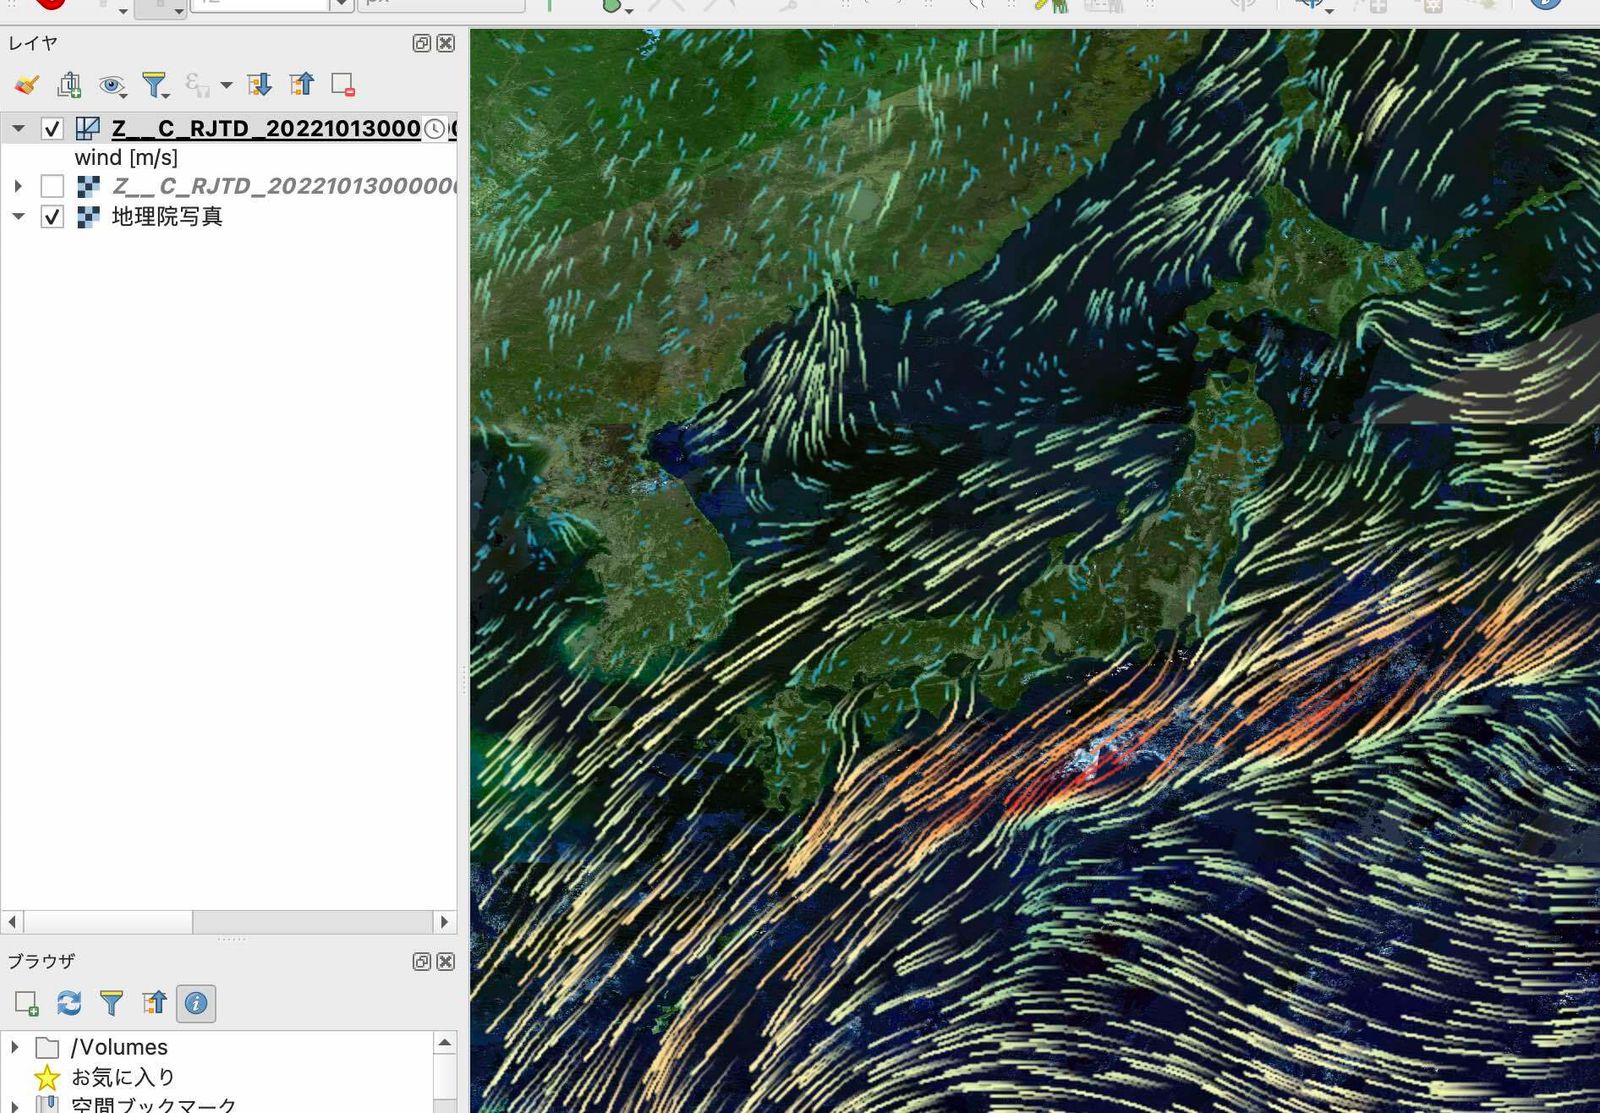
Task: Click the add group icon in Layers panel
Action: (69, 85)
